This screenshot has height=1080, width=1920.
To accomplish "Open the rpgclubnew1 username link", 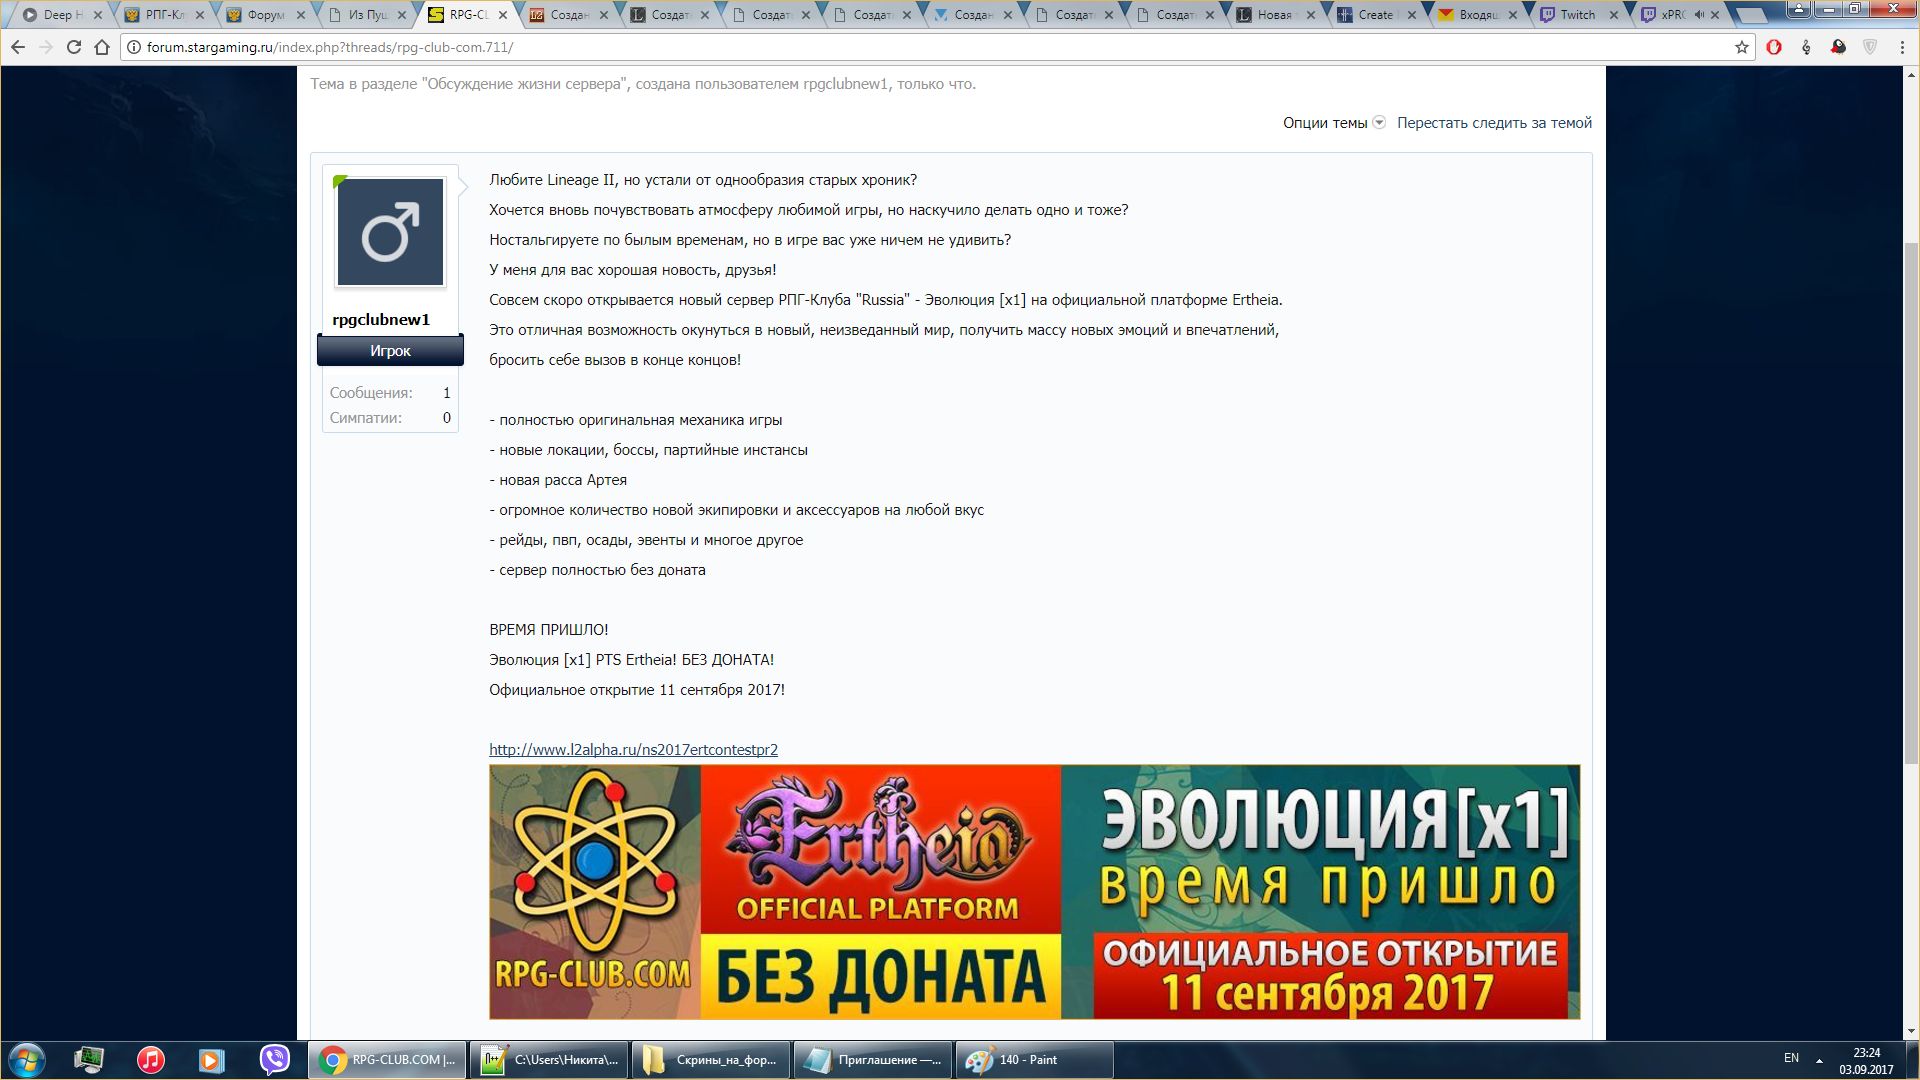I will coord(381,320).
